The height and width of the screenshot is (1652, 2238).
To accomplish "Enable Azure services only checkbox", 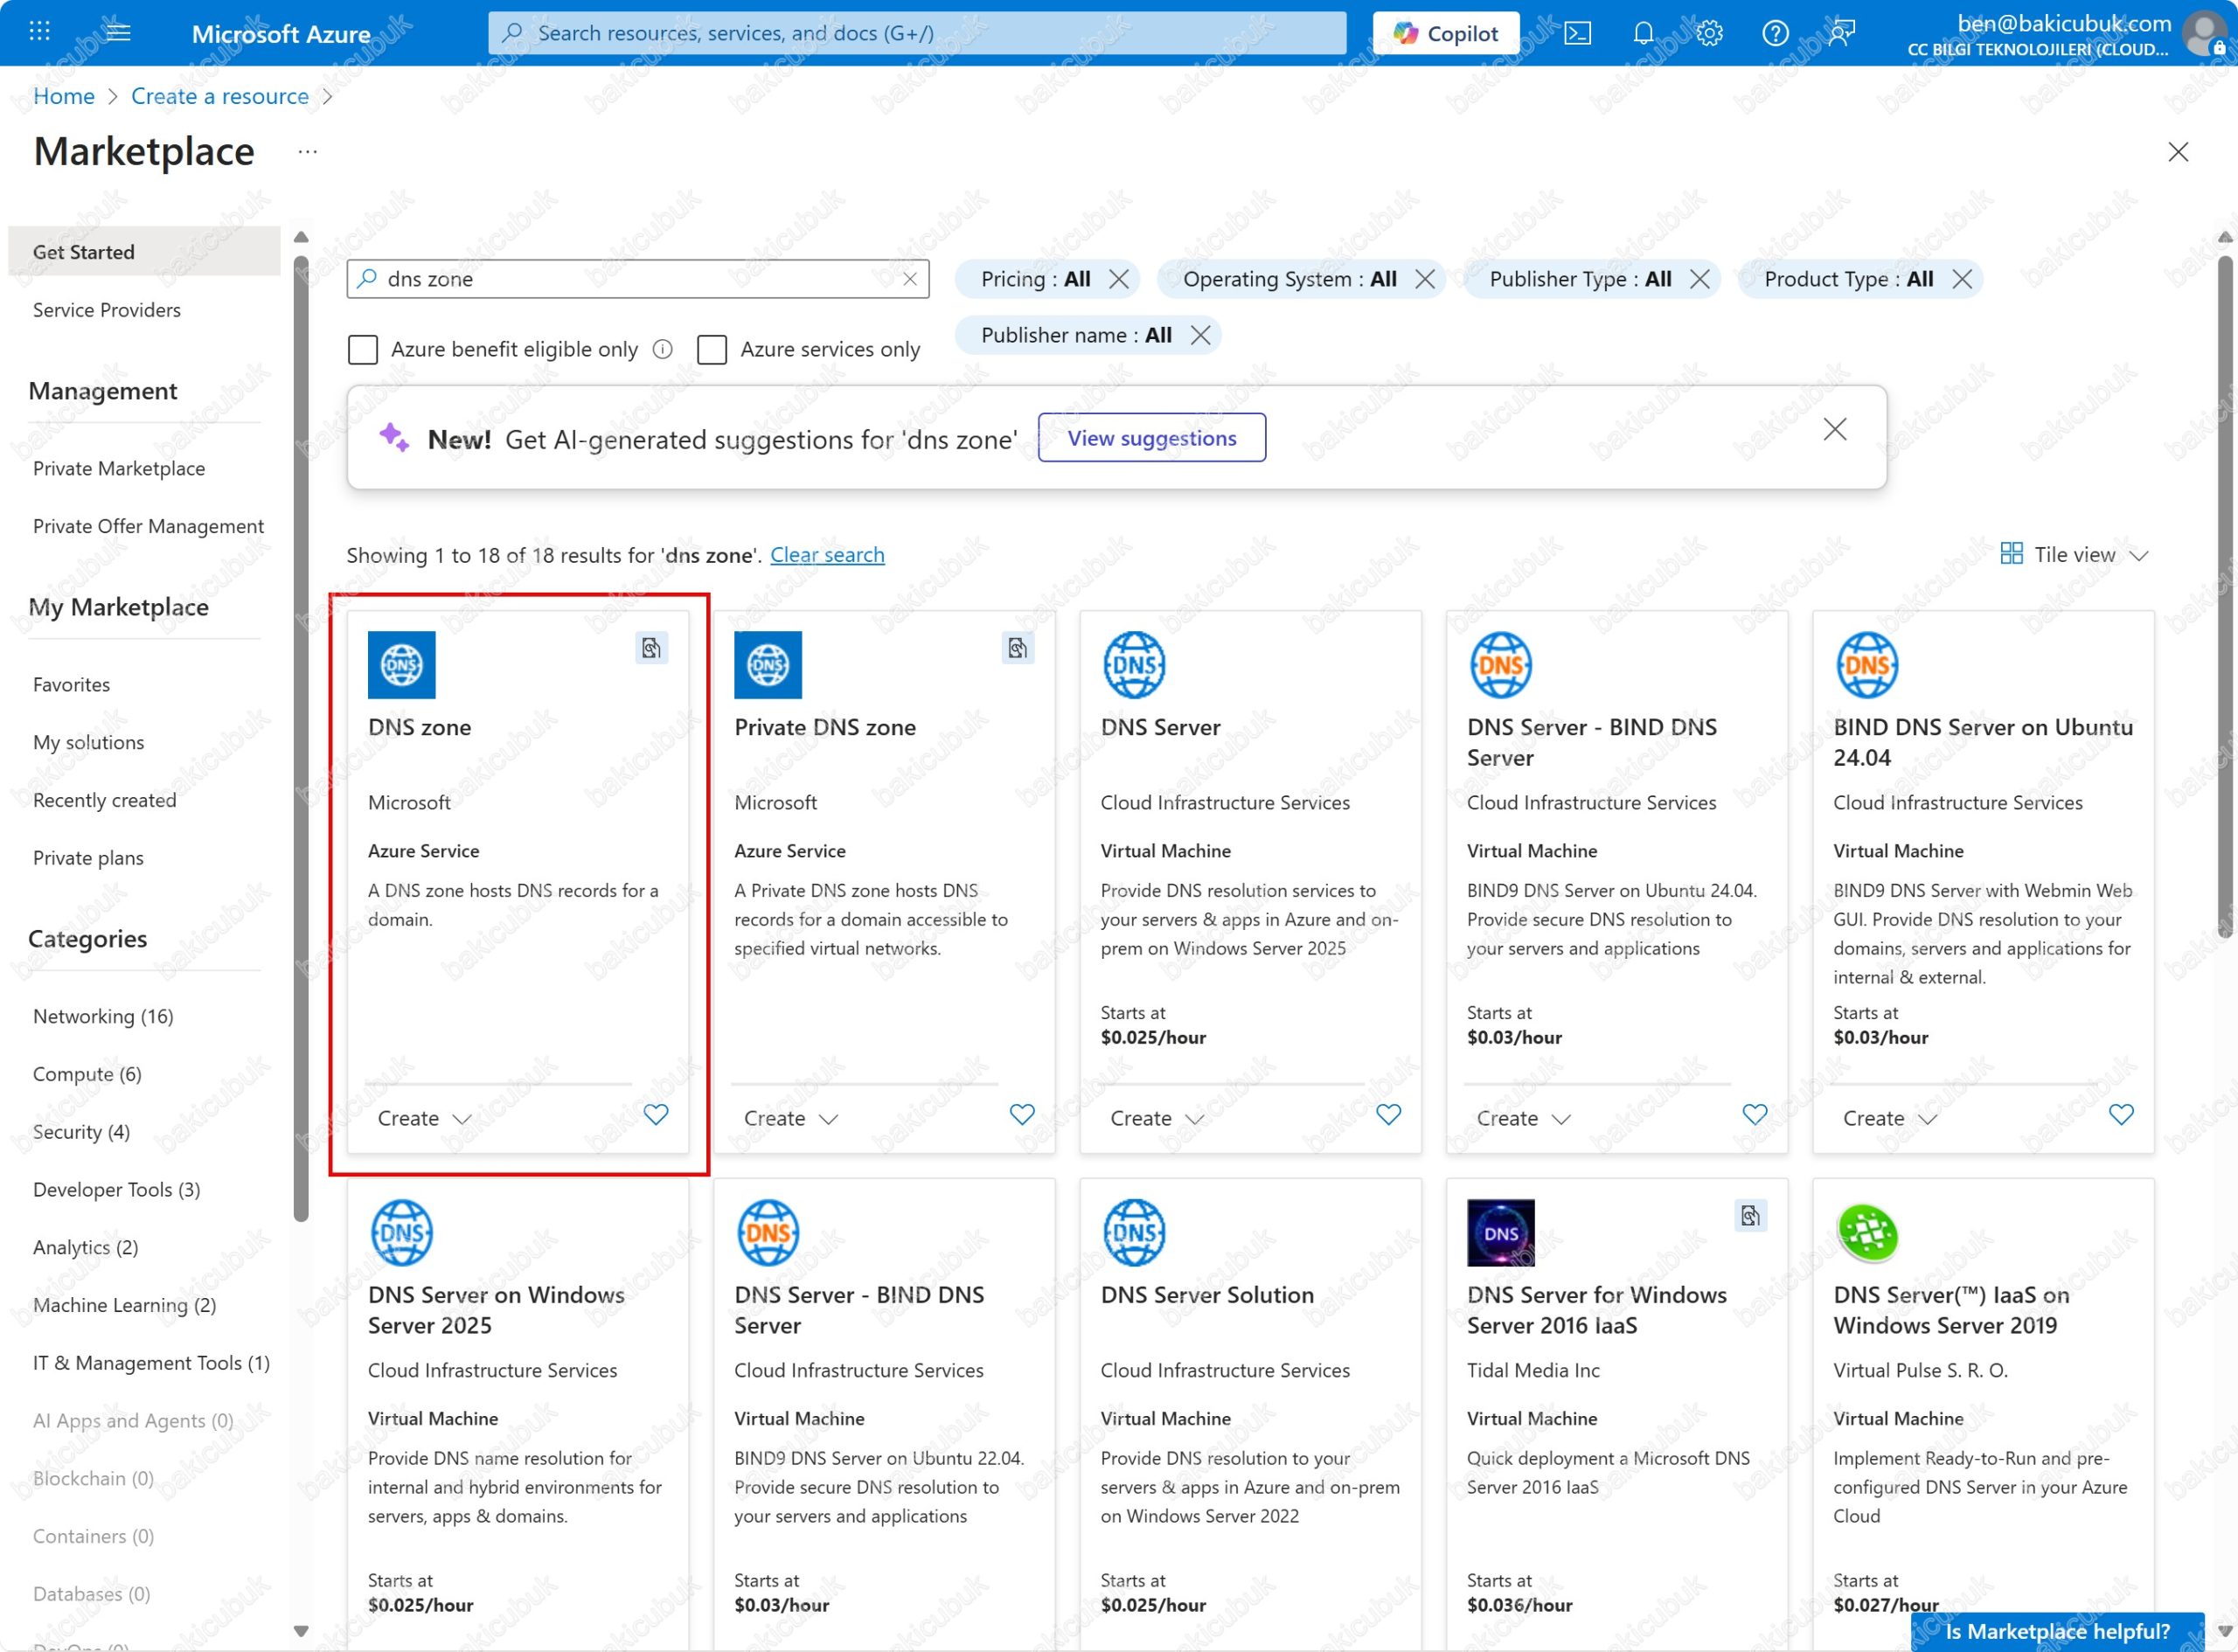I will point(711,349).
